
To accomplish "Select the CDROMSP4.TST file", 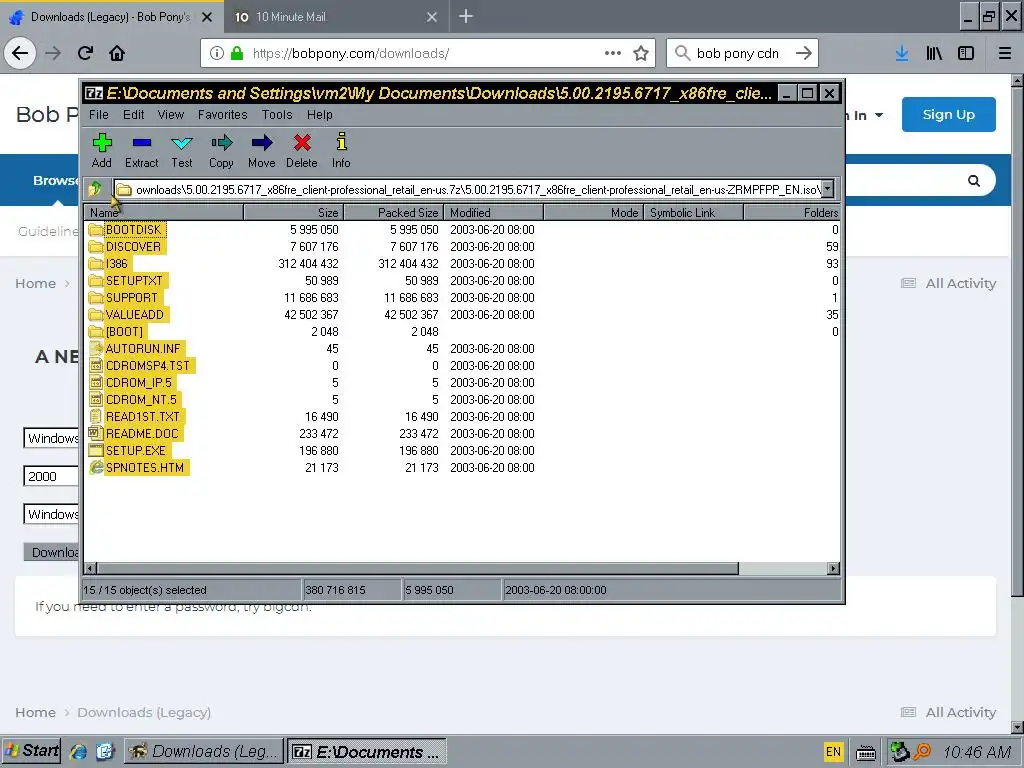I will pos(148,366).
